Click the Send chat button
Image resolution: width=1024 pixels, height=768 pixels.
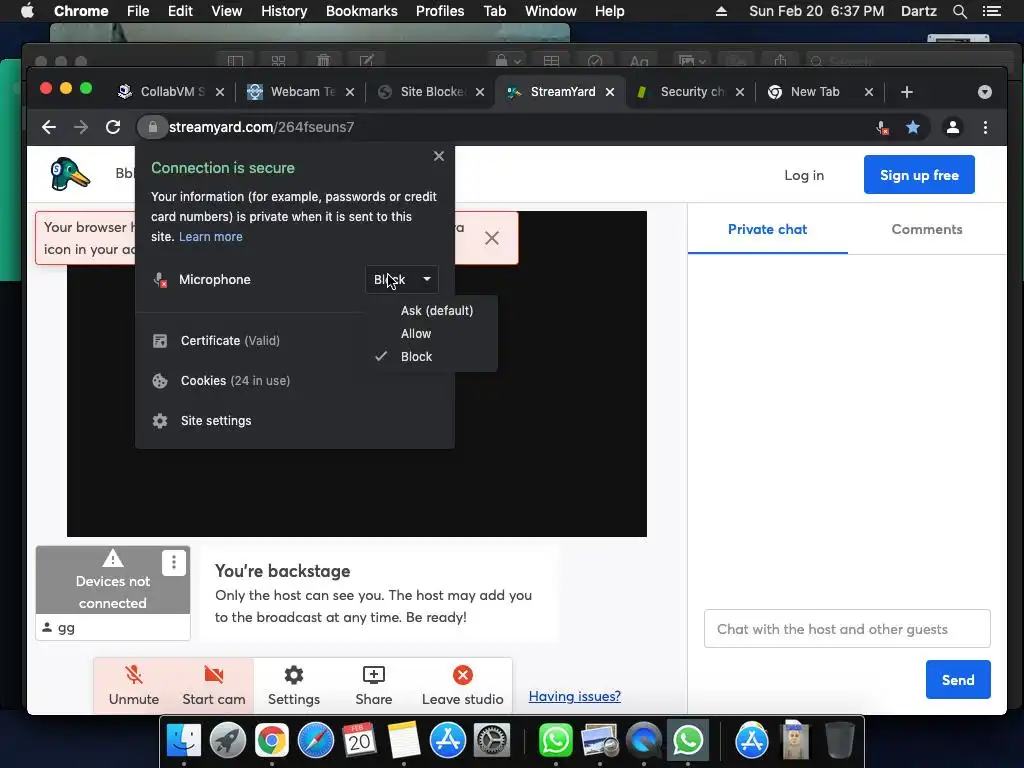pos(958,680)
